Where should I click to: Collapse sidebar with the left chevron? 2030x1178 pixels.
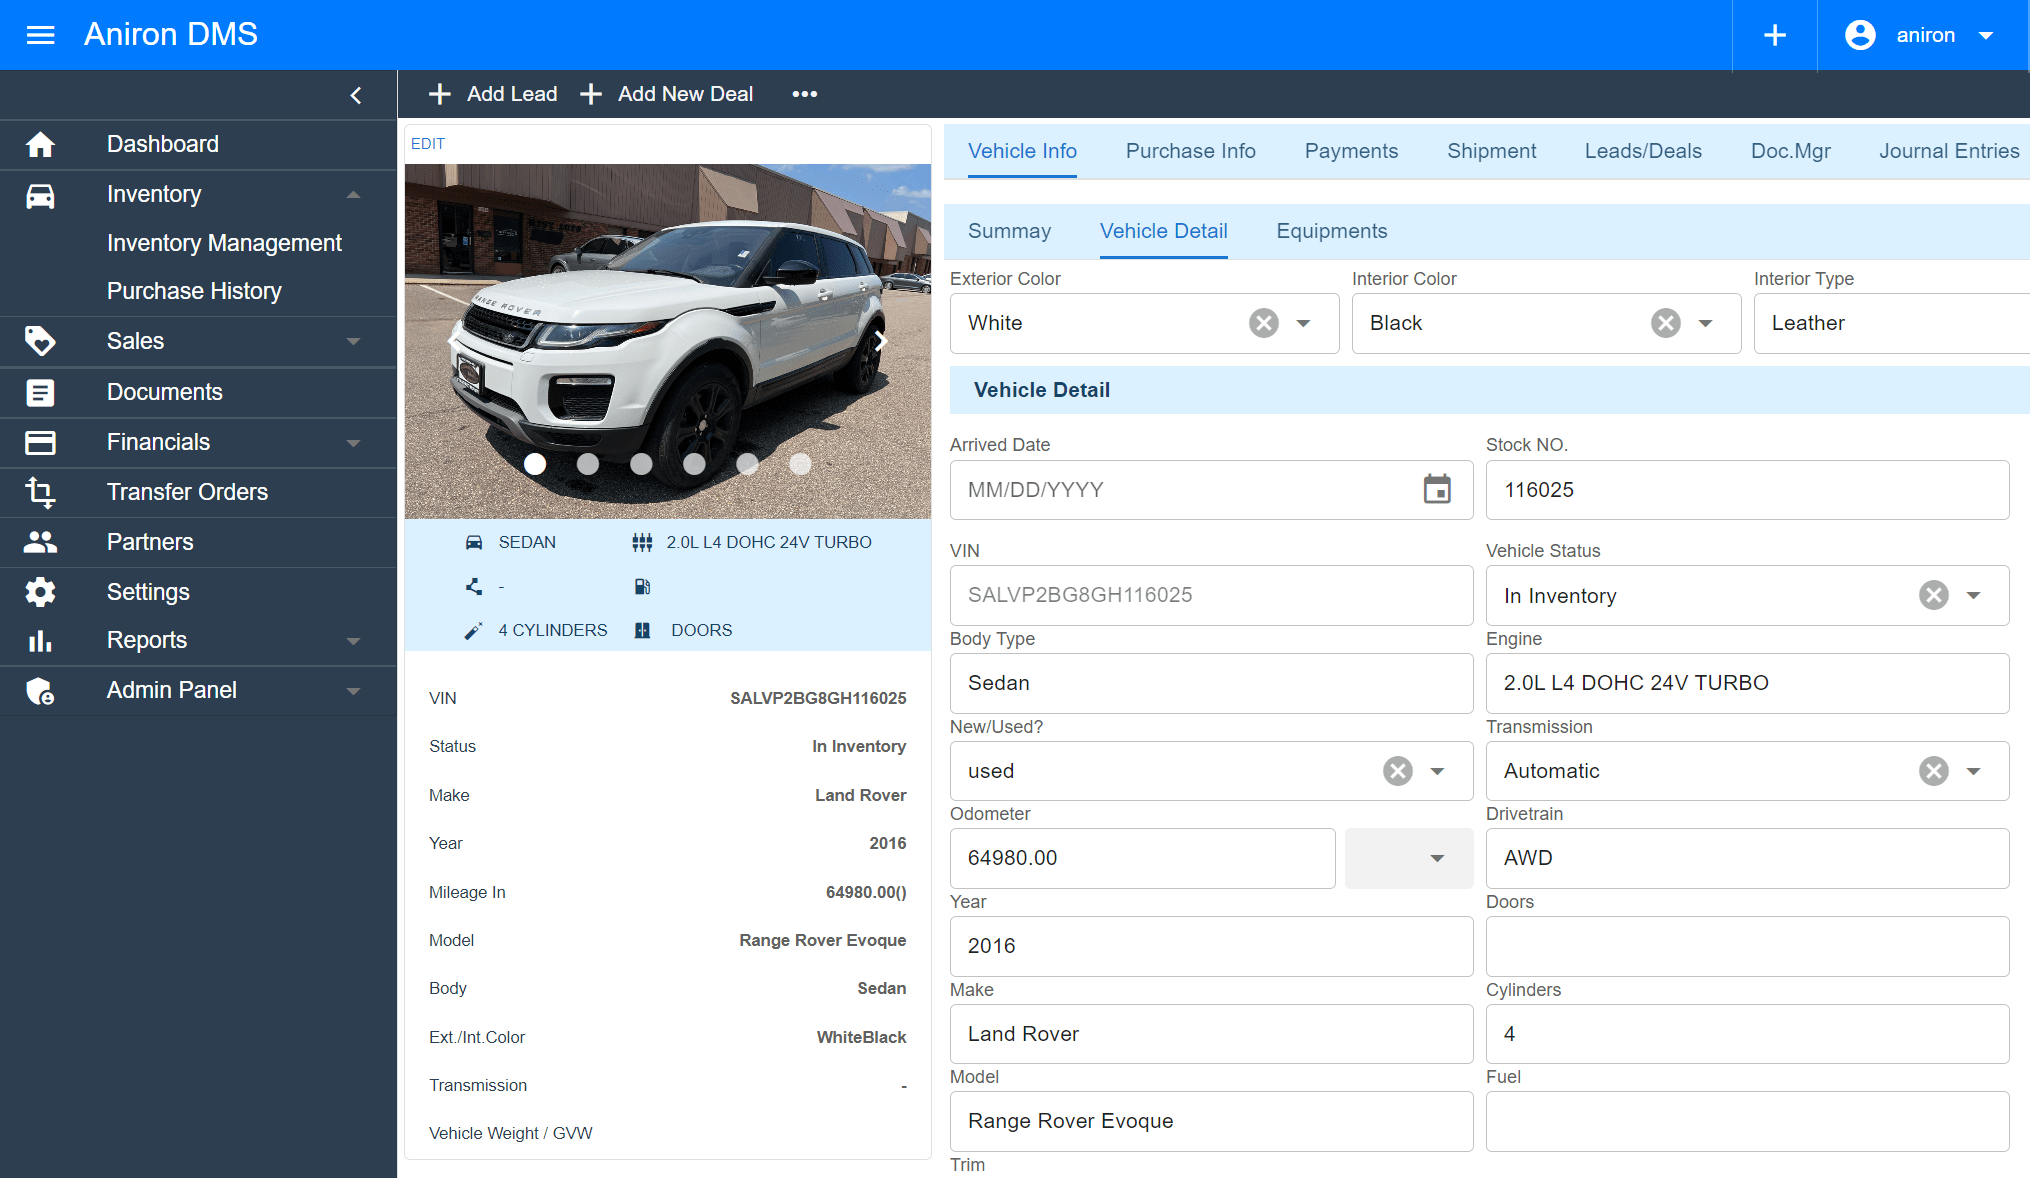[356, 95]
